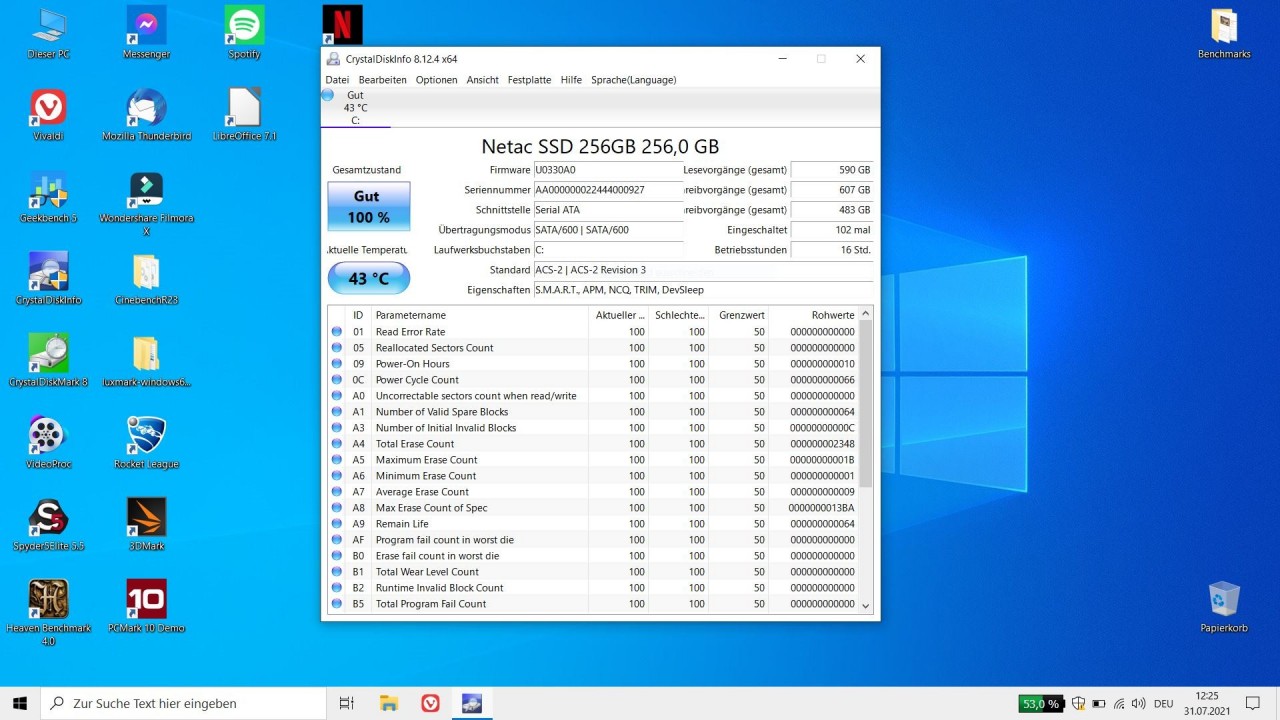Viewport: 1280px width, 720px height.
Task: Open the Datei menu
Action: (x=337, y=80)
